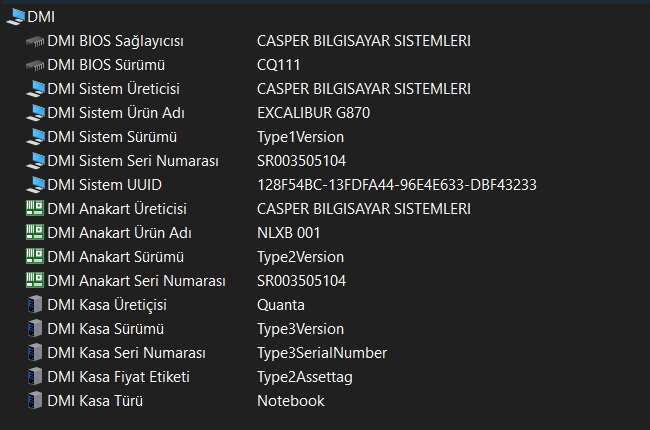
Task: Click case icon beside DMI Kasa Türü
Action: (x=35, y=401)
